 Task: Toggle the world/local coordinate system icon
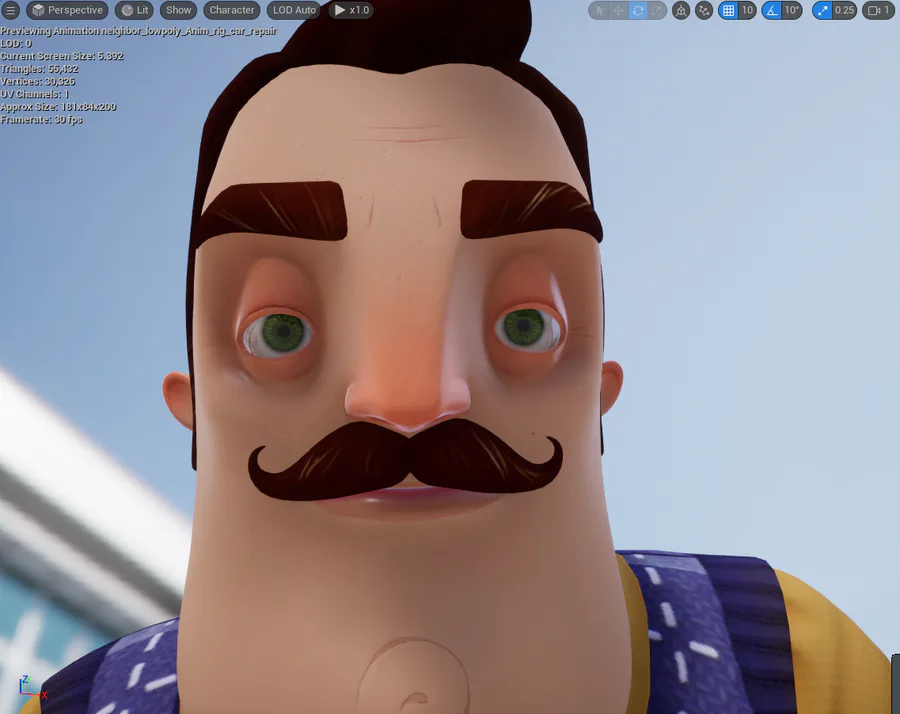click(x=681, y=10)
